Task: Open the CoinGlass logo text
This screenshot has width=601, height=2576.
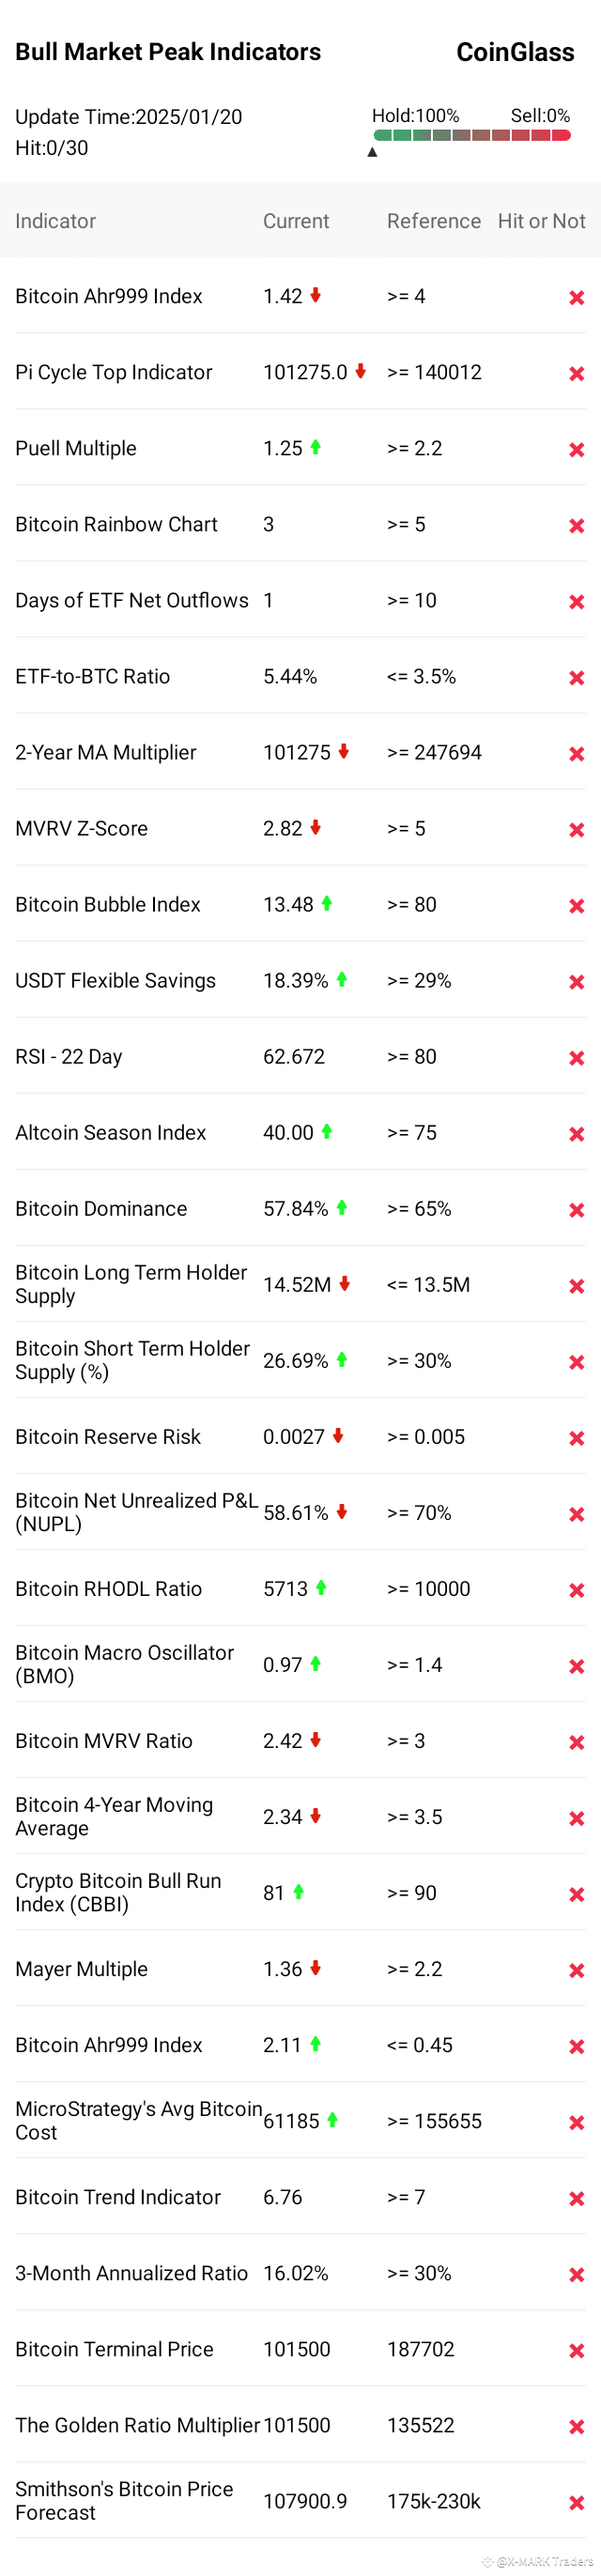Action: tap(515, 52)
